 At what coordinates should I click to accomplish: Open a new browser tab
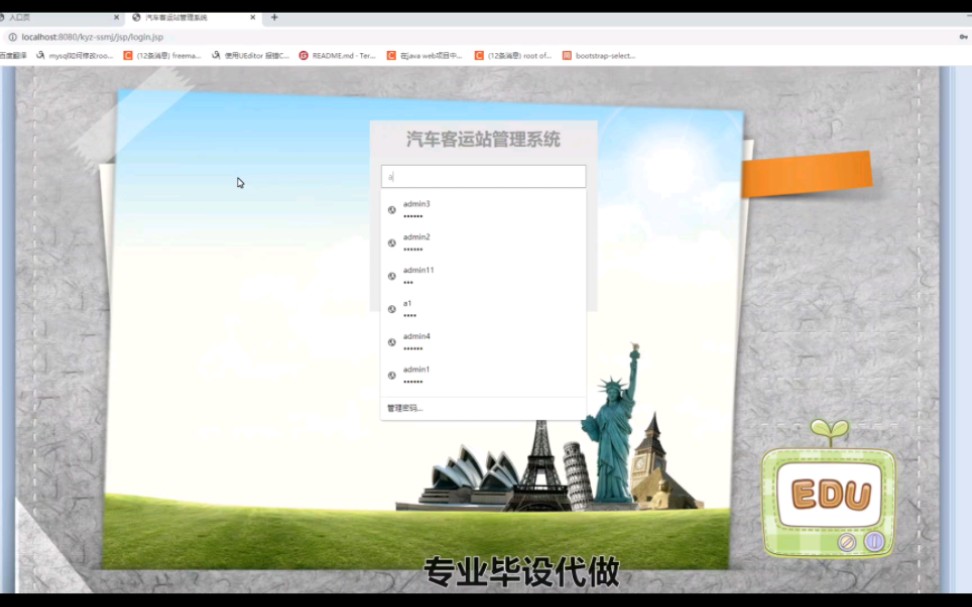(274, 17)
